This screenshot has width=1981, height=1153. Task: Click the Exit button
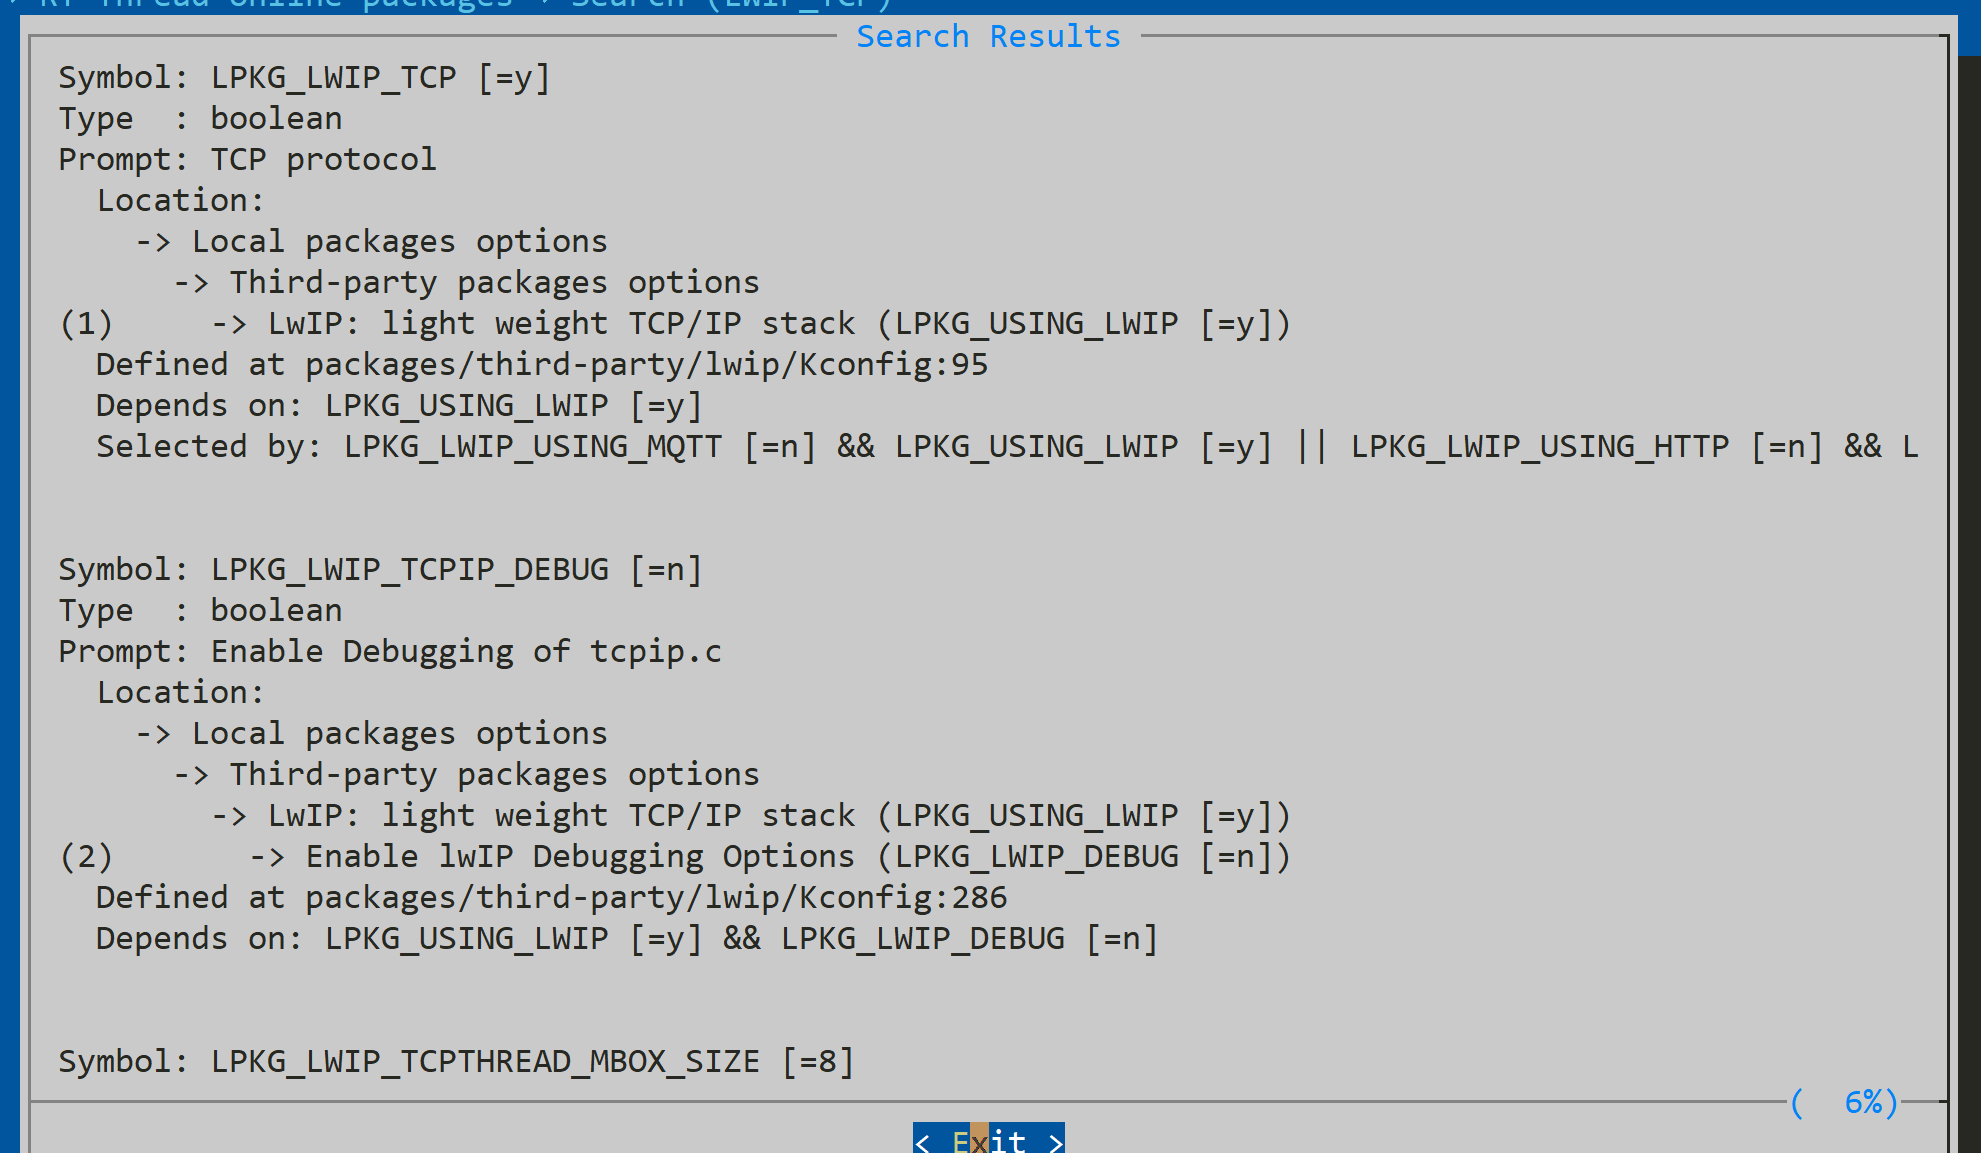tap(988, 1139)
